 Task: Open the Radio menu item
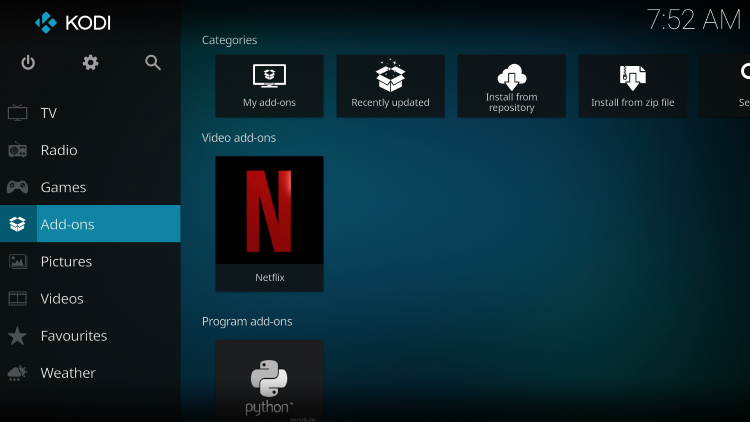point(90,150)
